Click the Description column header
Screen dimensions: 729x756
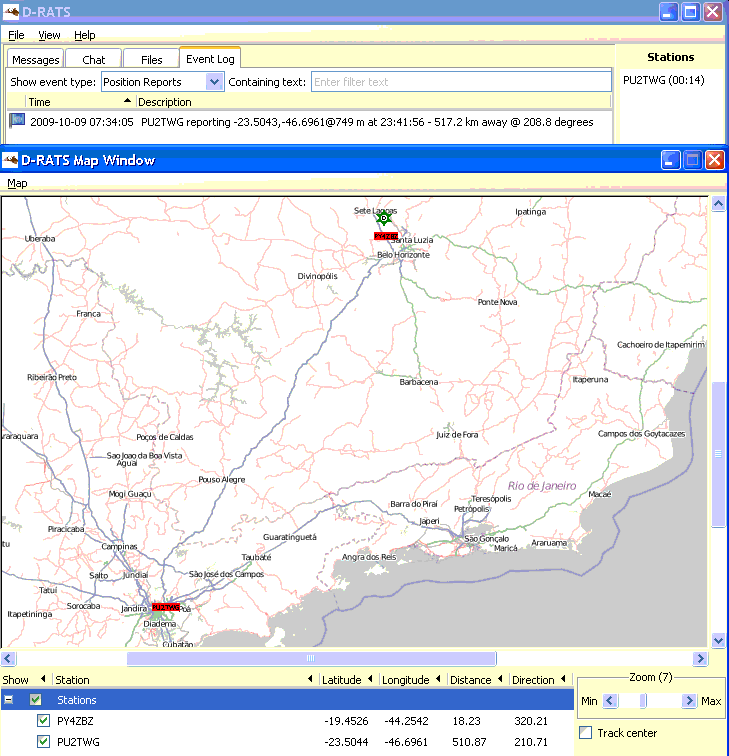pos(165,102)
